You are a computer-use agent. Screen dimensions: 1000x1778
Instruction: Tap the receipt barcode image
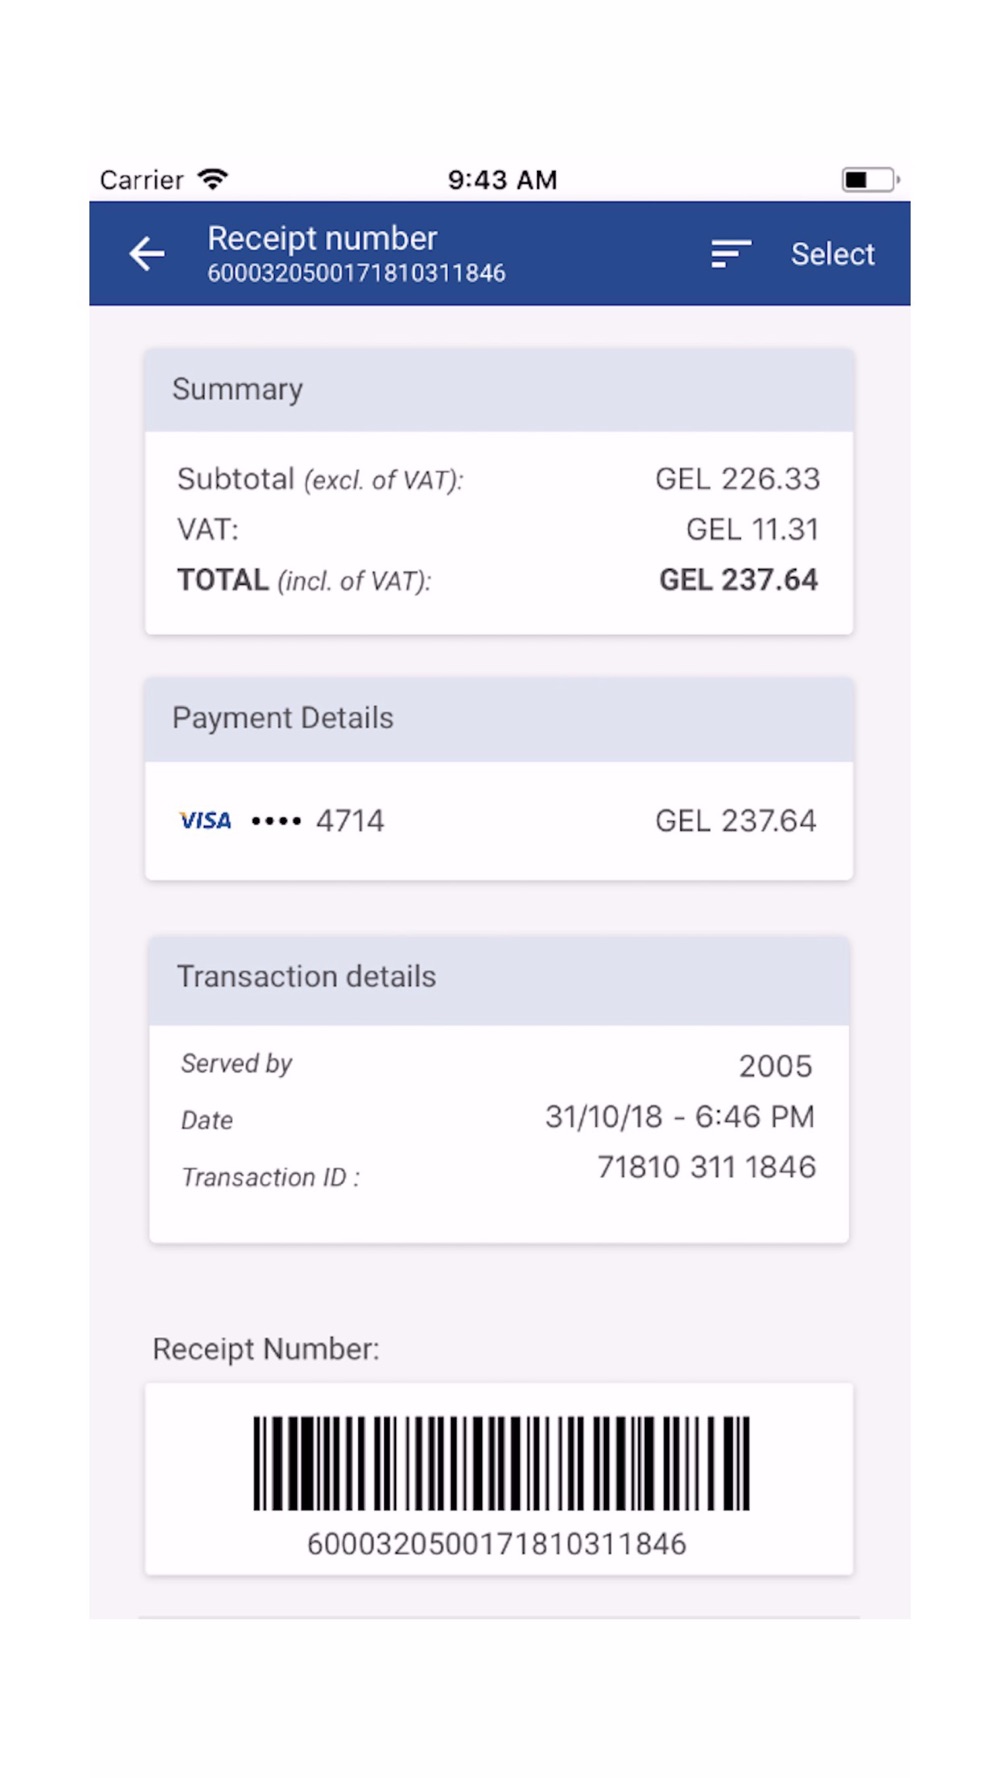click(501, 1462)
